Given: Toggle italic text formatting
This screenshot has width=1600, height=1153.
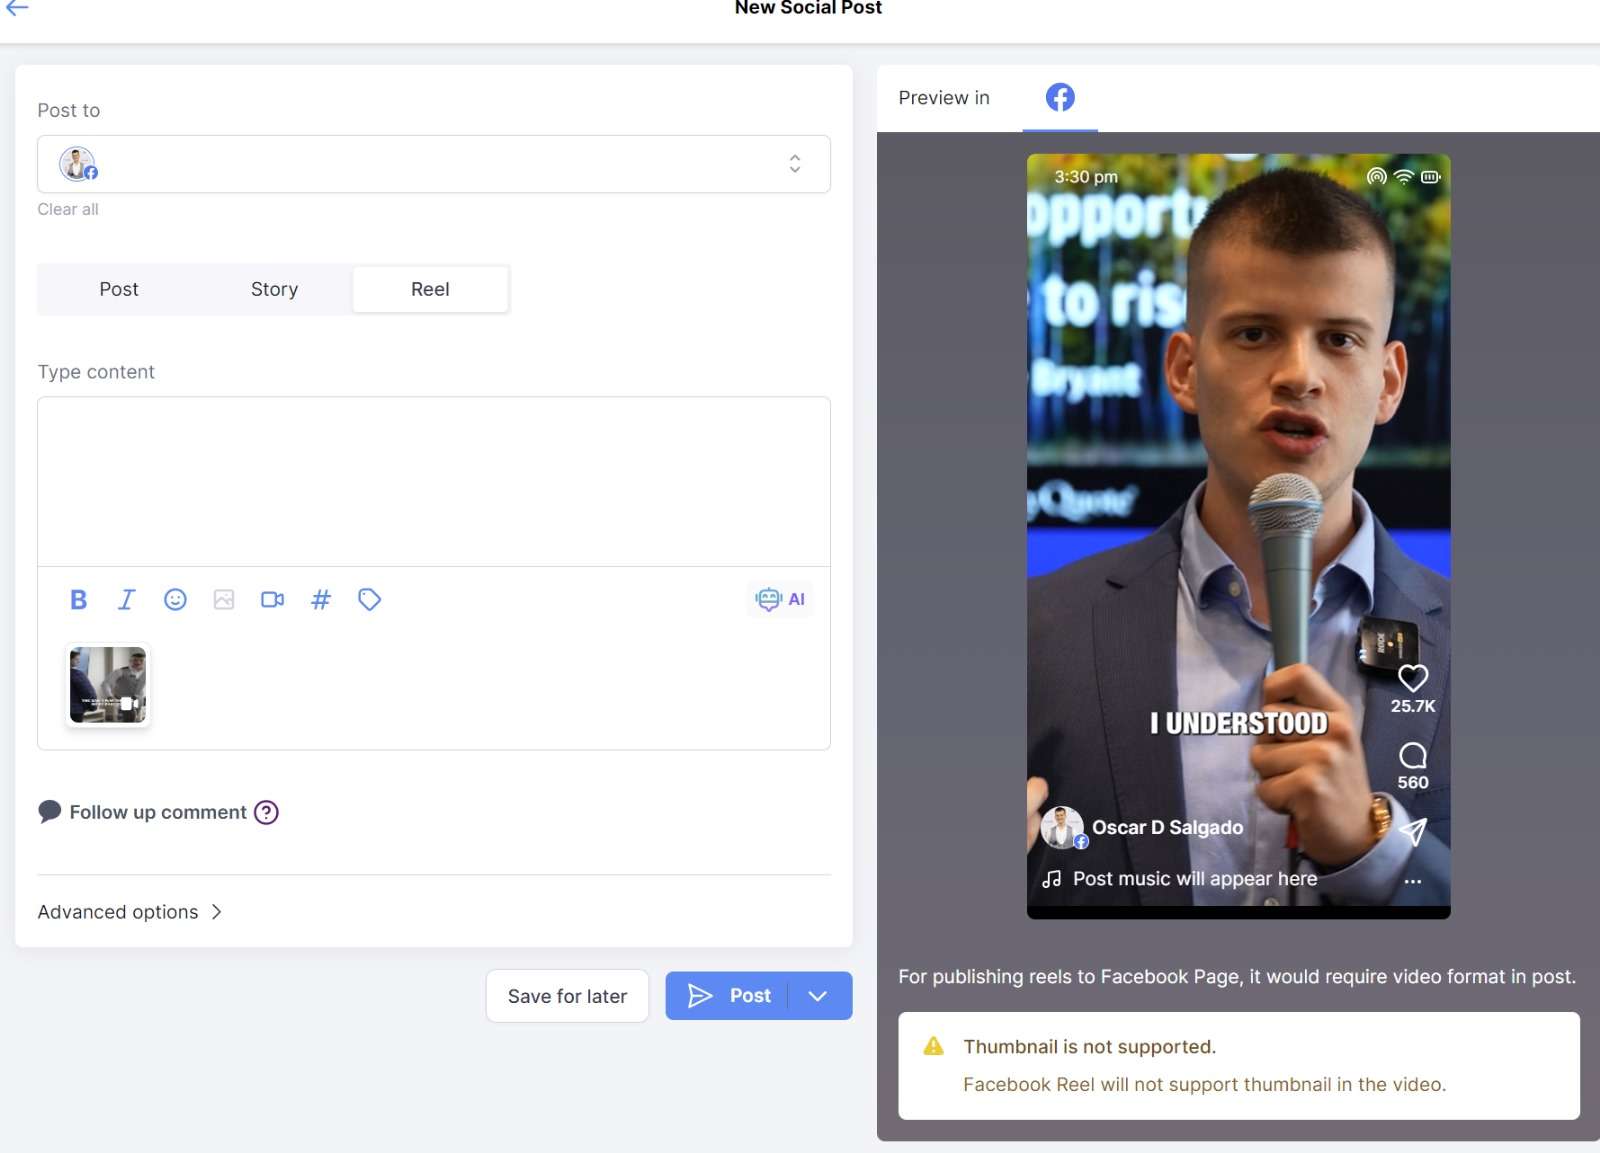Looking at the screenshot, I should (x=126, y=600).
